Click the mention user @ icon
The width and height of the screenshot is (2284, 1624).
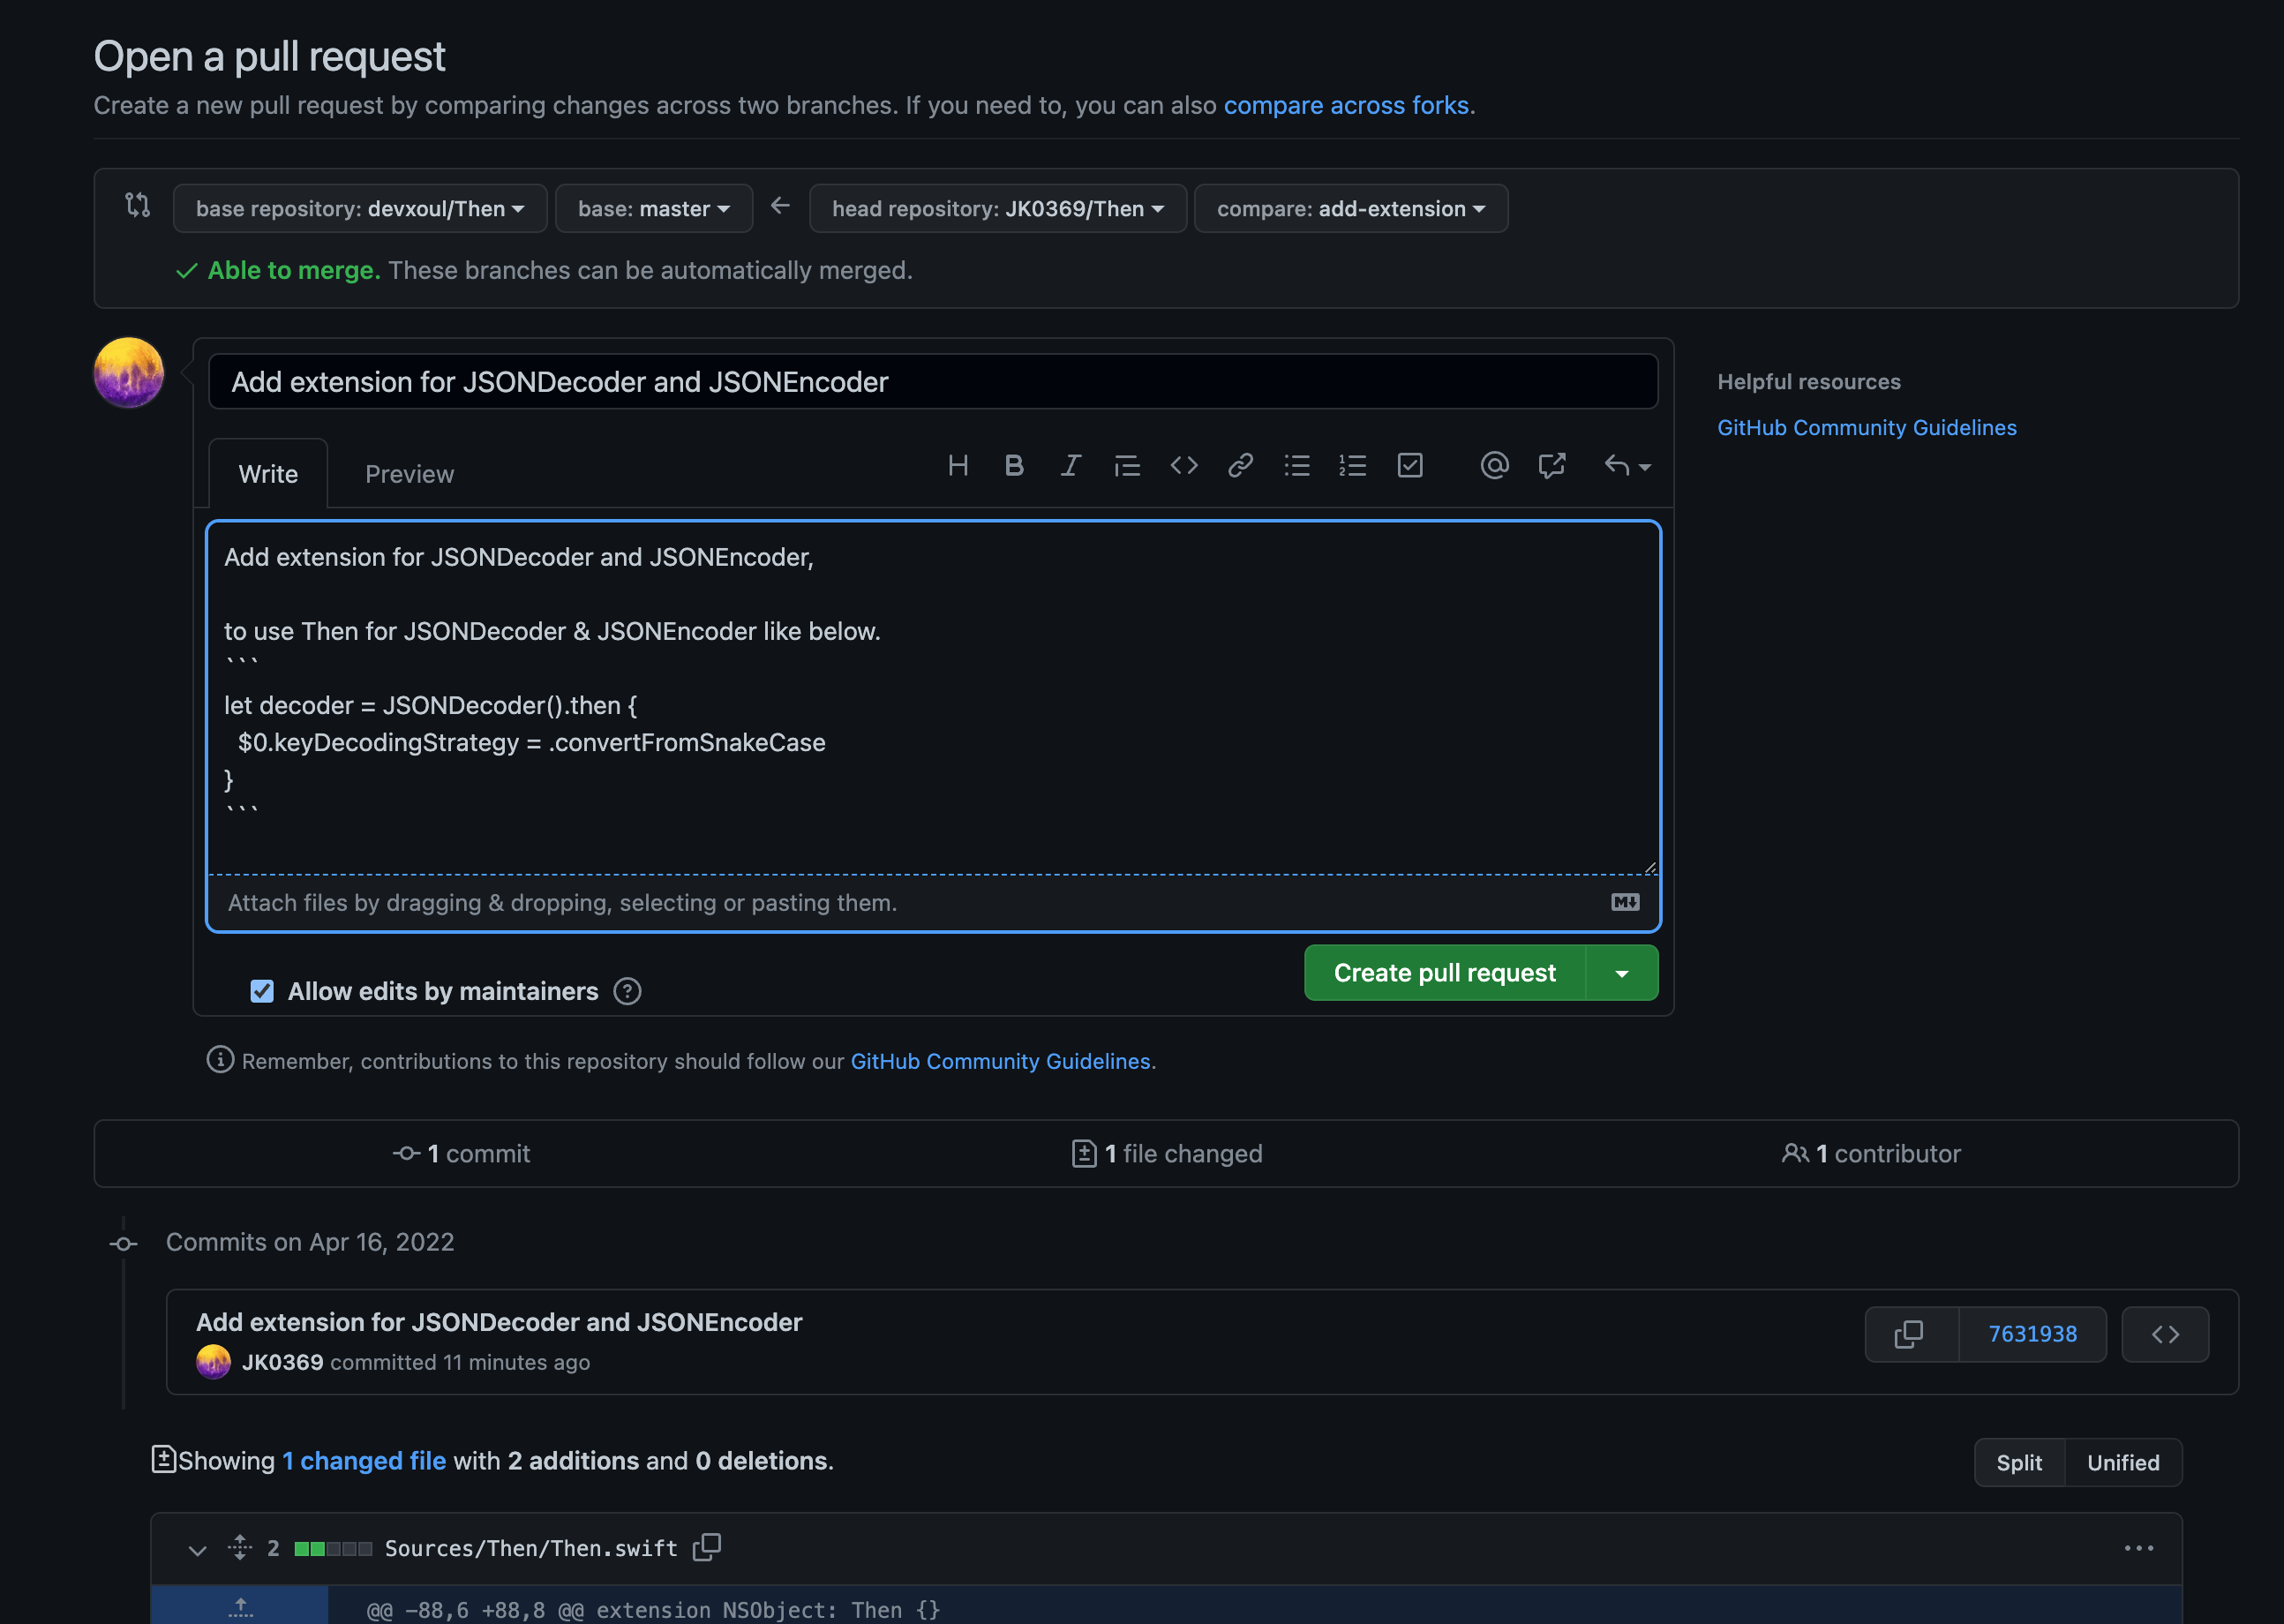(1494, 466)
